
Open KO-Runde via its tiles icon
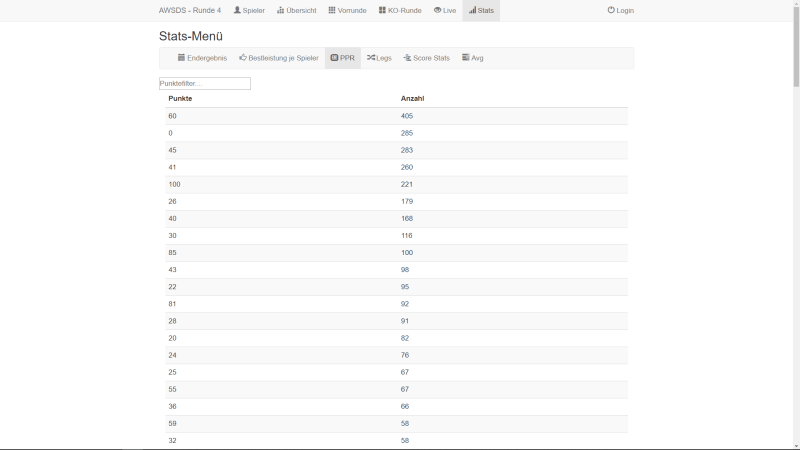382,10
